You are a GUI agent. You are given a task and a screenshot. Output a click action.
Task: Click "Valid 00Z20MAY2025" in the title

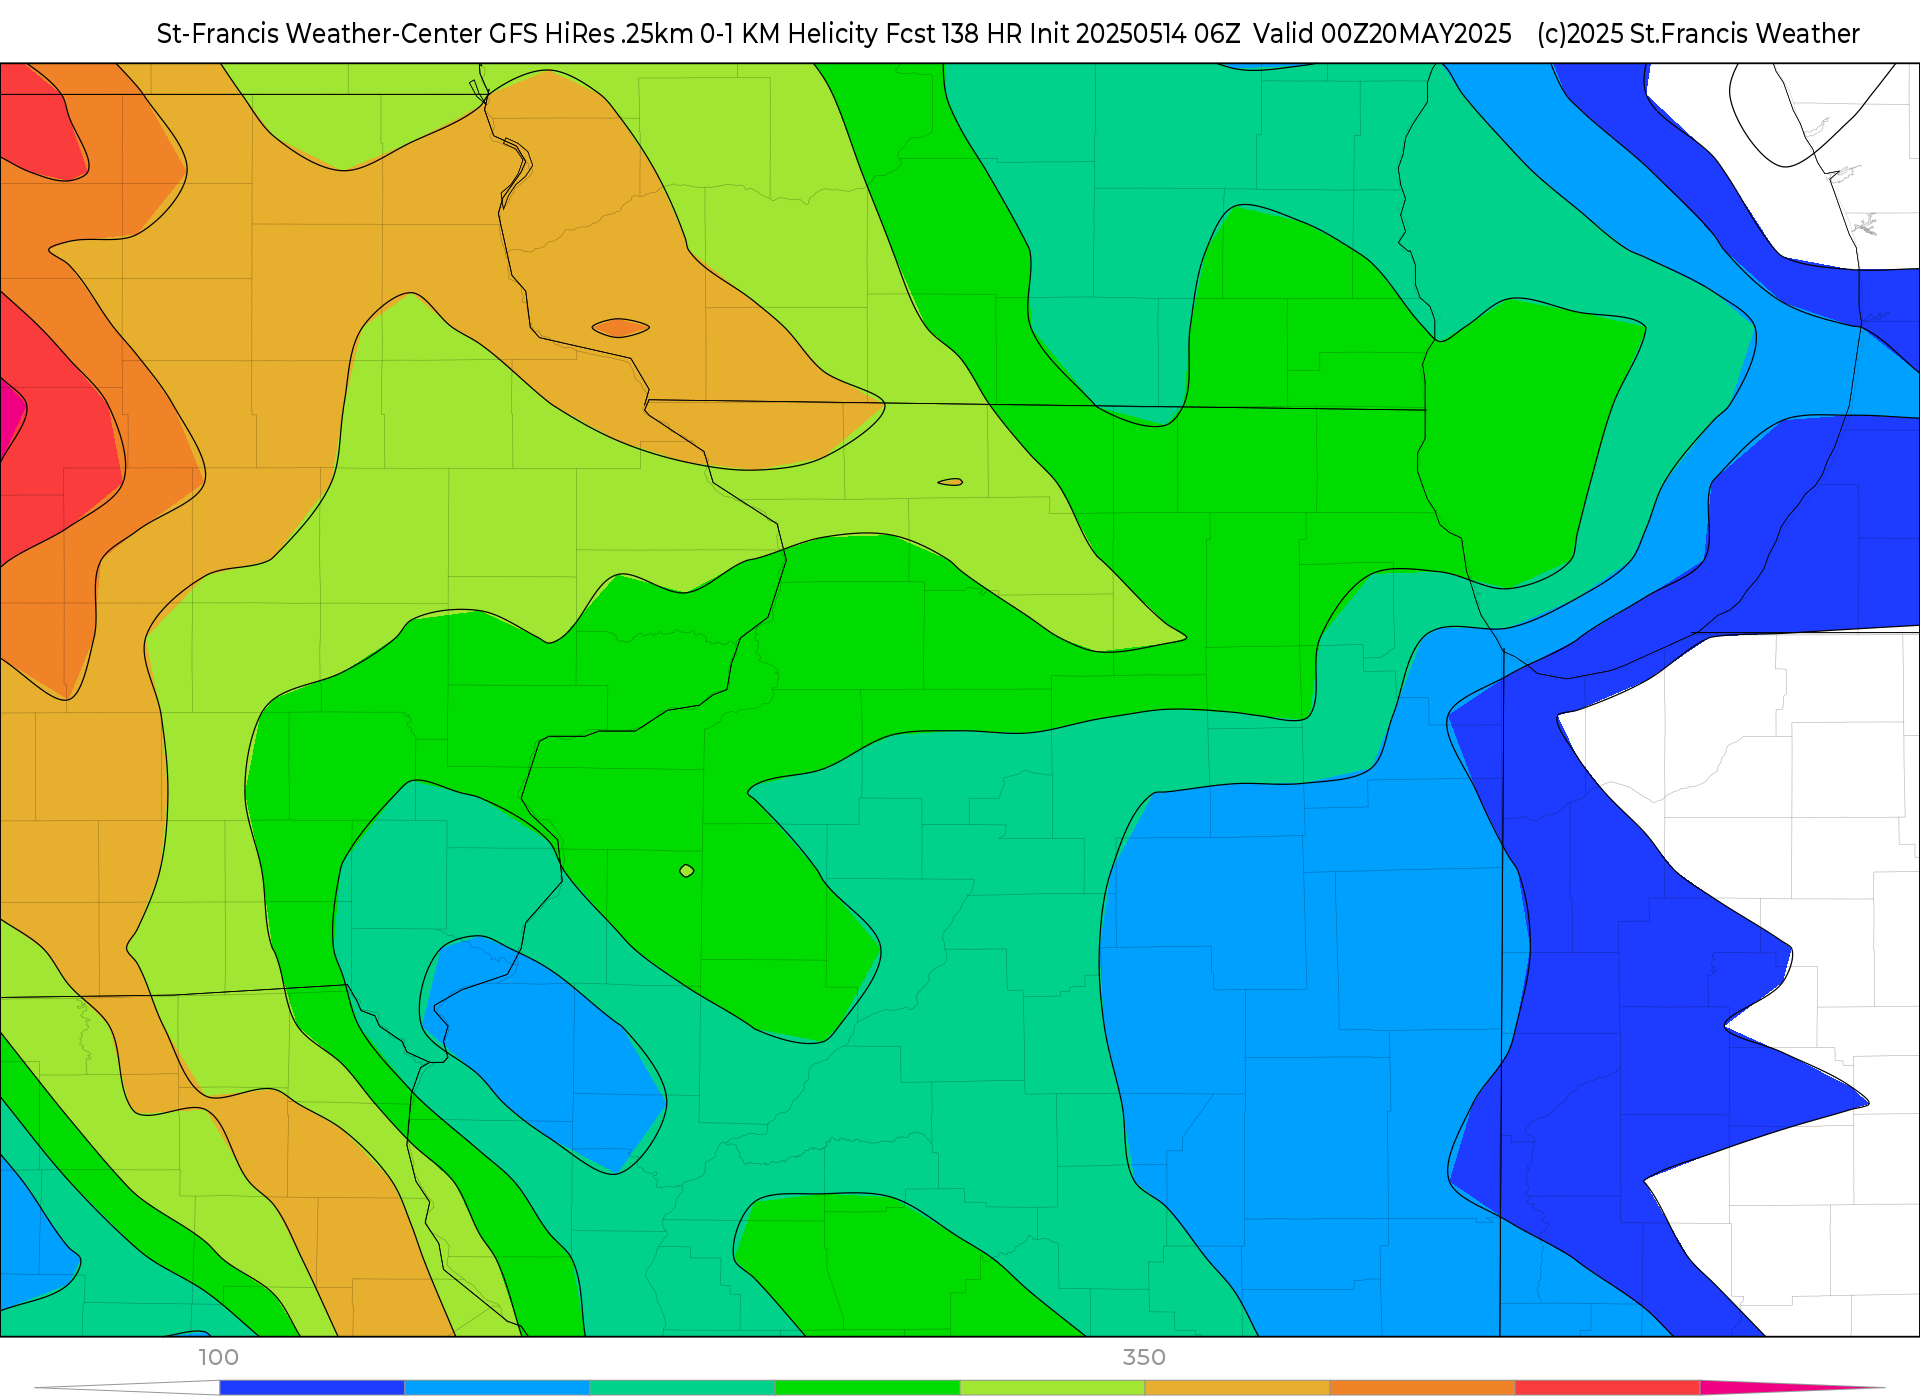click(x=1383, y=34)
